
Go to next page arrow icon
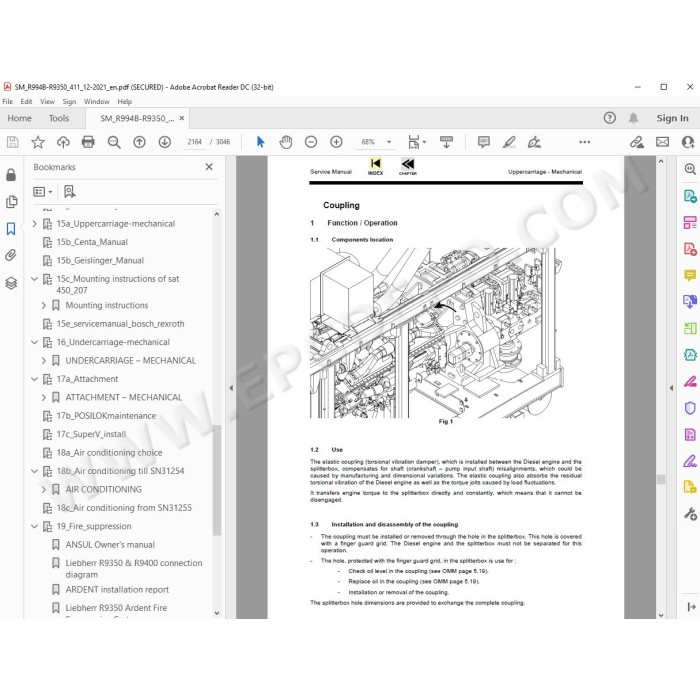(165, 142)
